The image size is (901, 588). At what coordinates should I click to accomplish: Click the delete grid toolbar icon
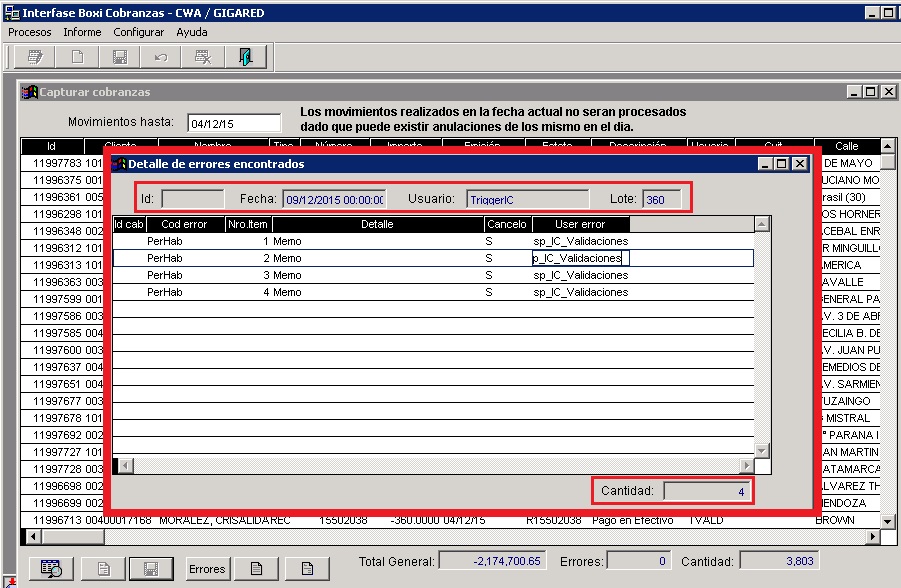pyautogui.click(x=203, y=57)
